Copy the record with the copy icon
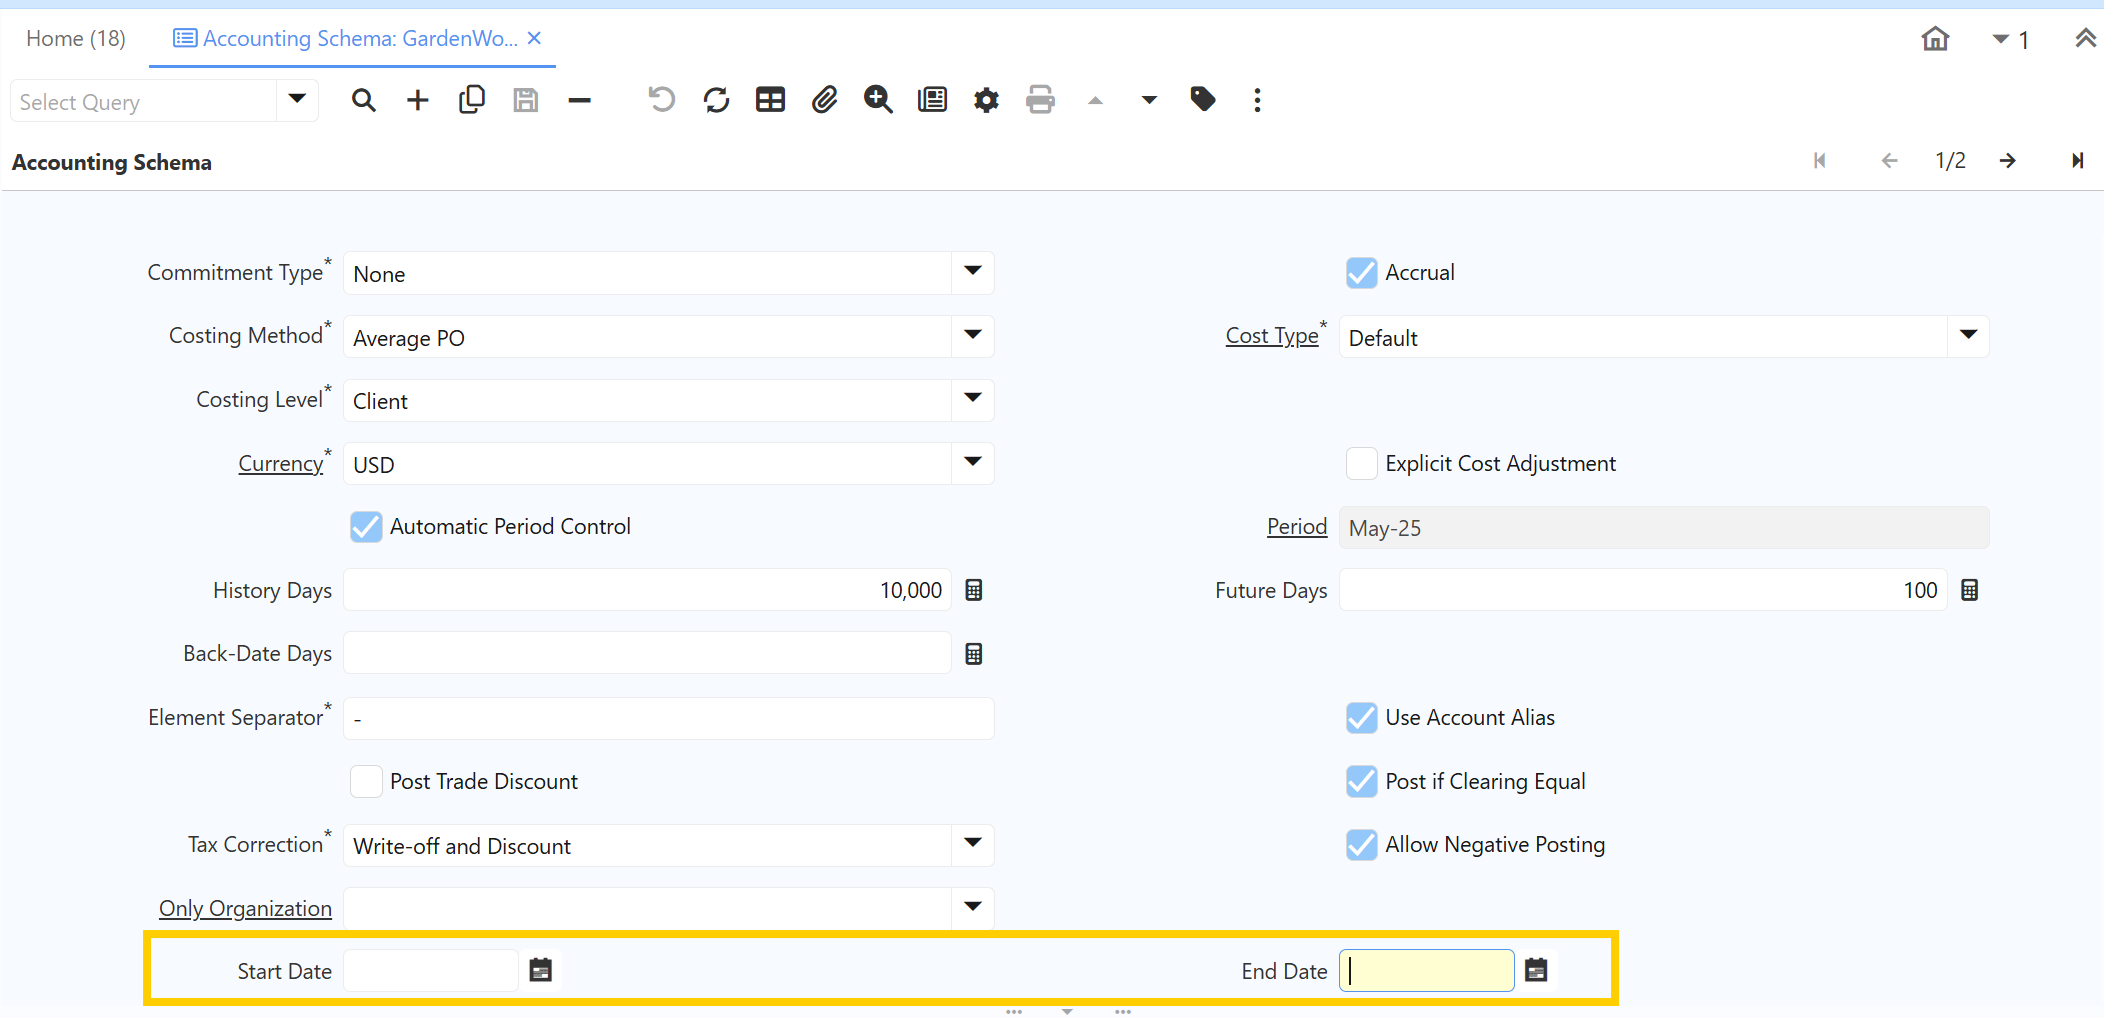 point(472,100)
